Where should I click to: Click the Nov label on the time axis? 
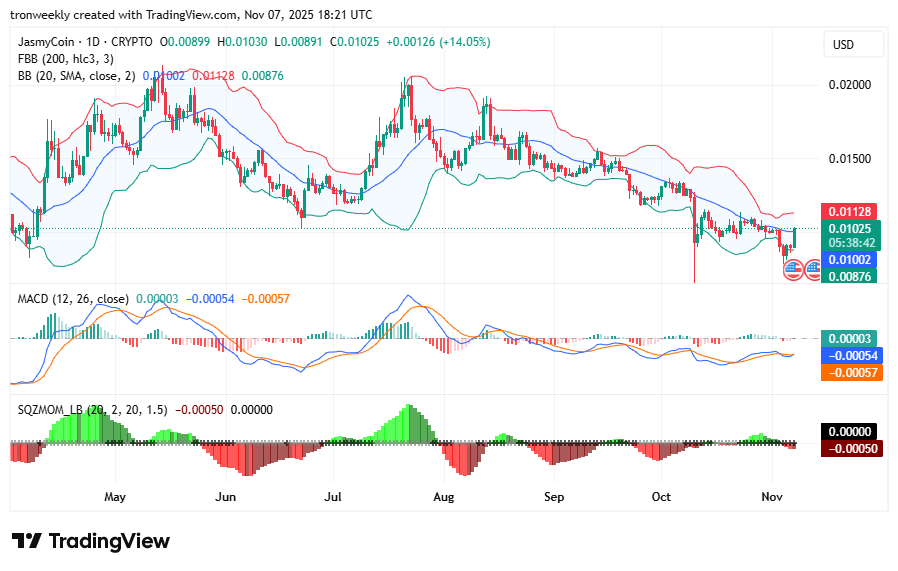[771, 496]
